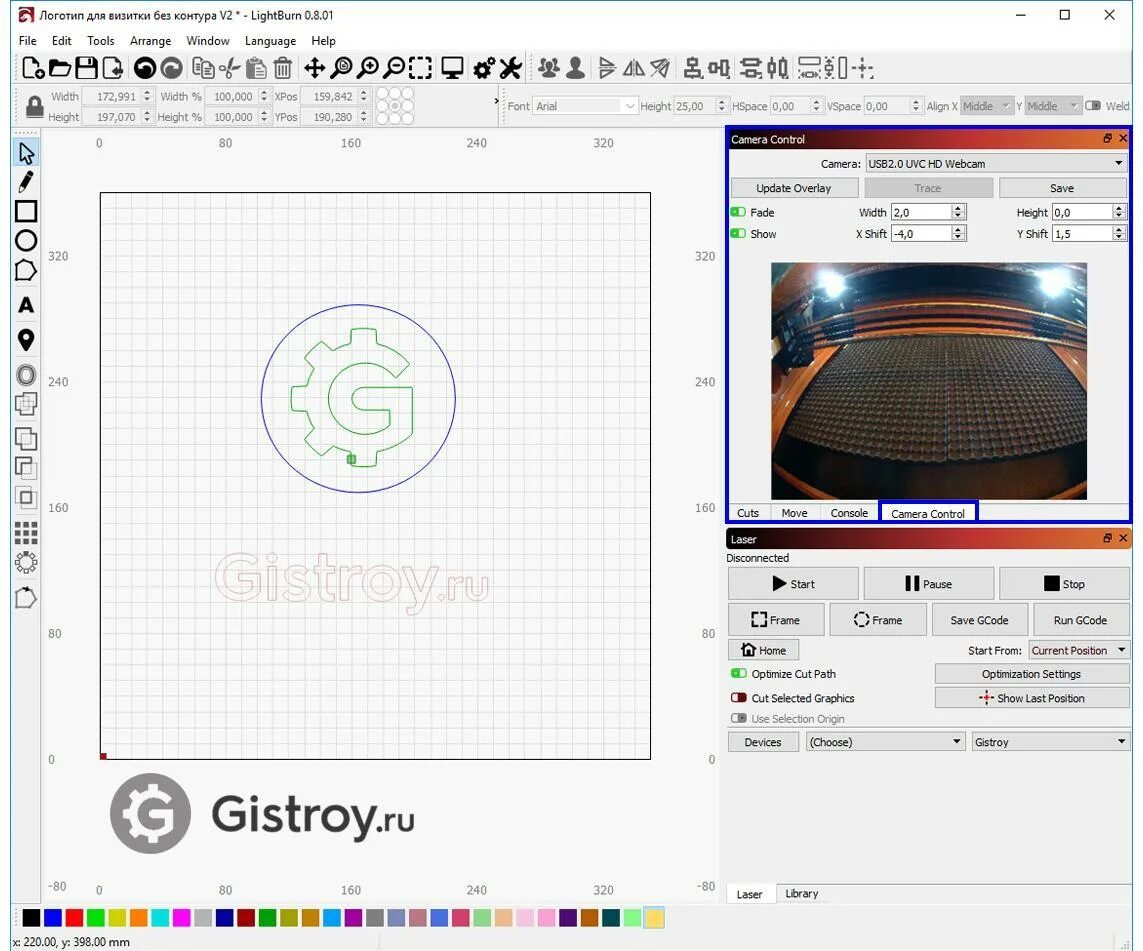This screenshot has height=951, width=1143.
Task: Select the Rectangle tool
Action: coord(26,211)
